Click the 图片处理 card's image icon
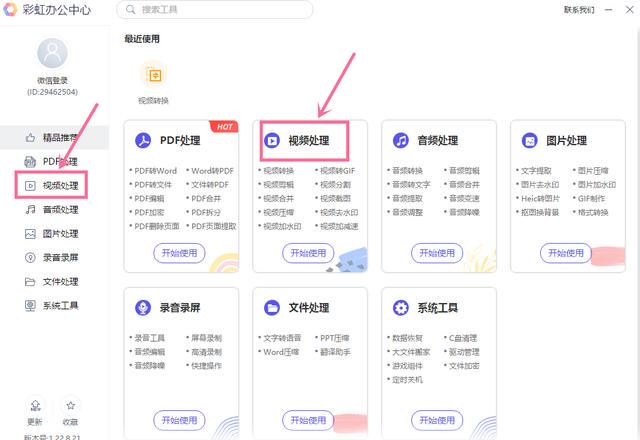The width and height of the screenshot is (640, 440). tap(529, 140)
